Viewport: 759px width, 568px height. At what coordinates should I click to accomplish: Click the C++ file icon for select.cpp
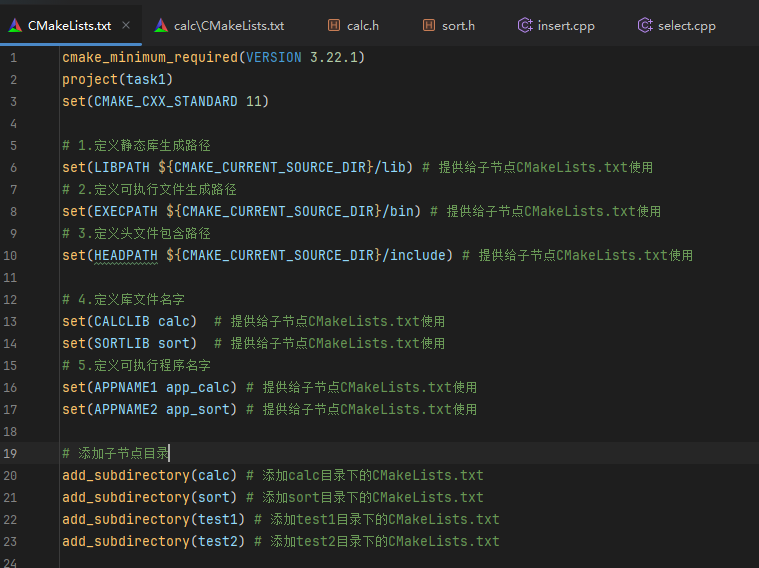point(645,26)
